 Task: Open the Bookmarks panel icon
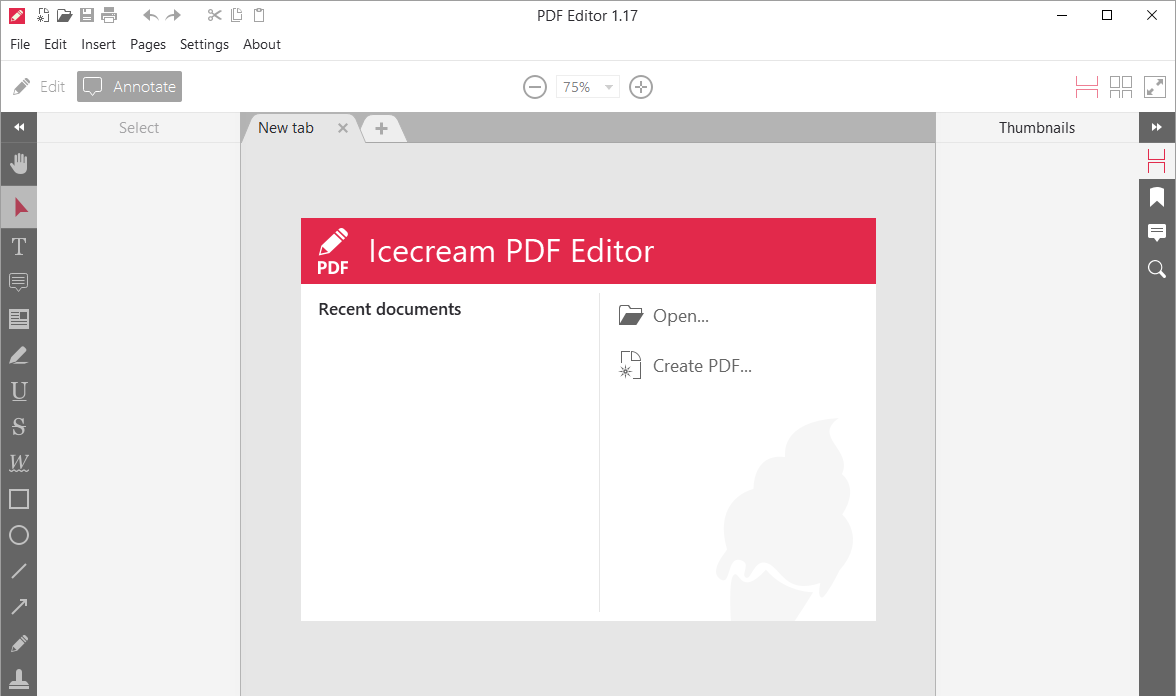click(1156, 196)
